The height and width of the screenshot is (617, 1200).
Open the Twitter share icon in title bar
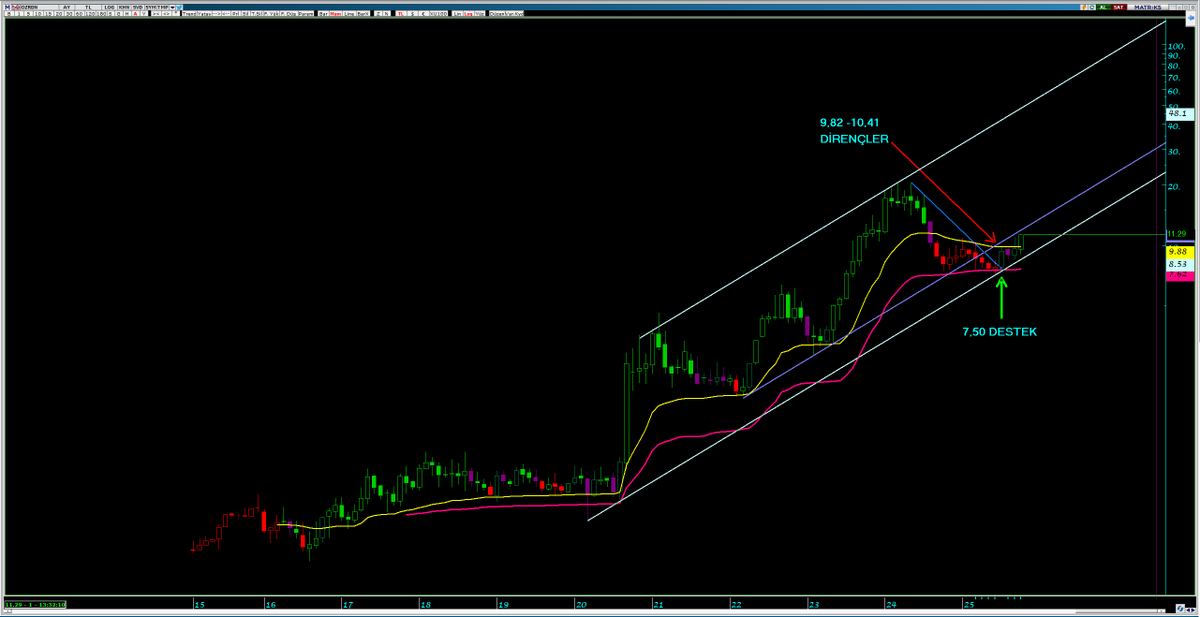click(x=179, y=7)
